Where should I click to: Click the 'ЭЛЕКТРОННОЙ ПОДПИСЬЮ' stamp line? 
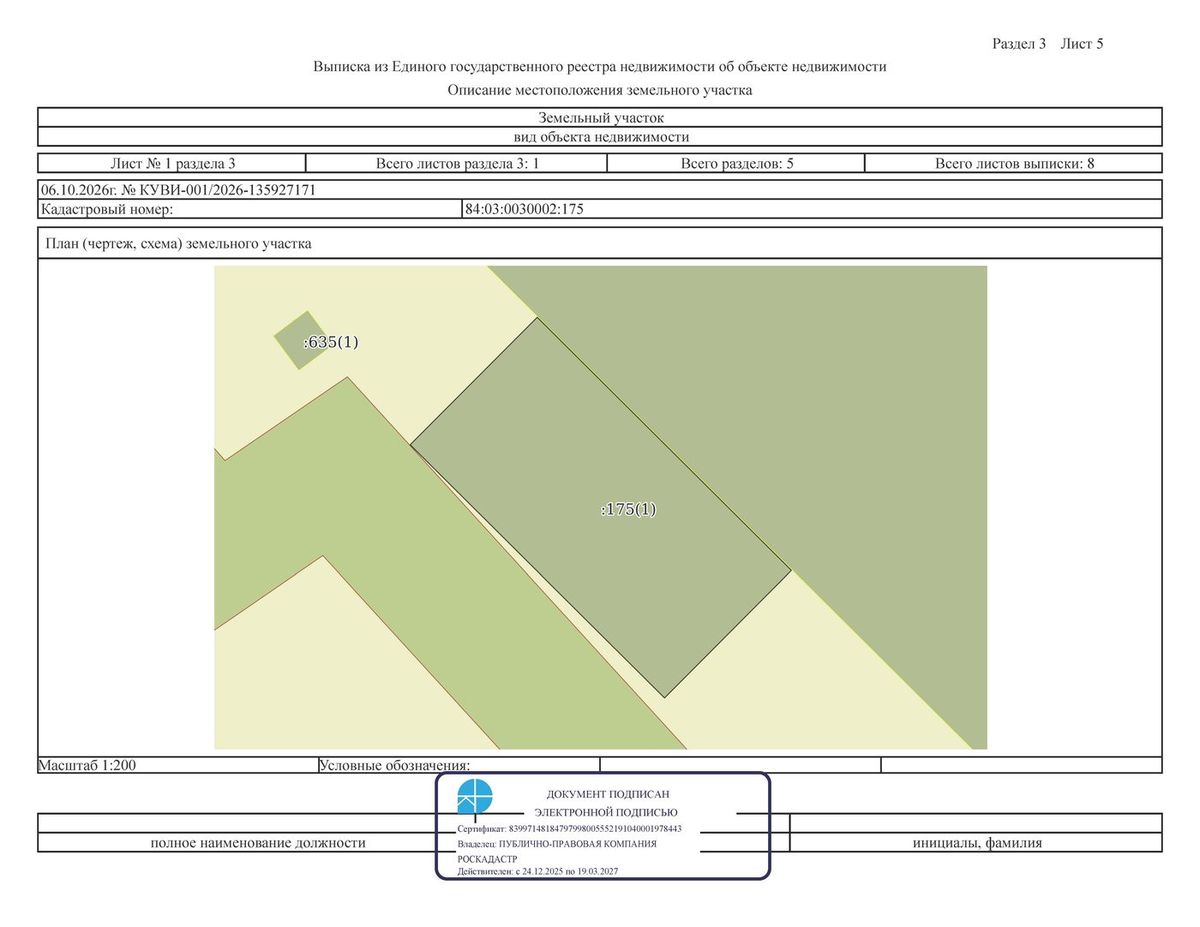(606, 813)
